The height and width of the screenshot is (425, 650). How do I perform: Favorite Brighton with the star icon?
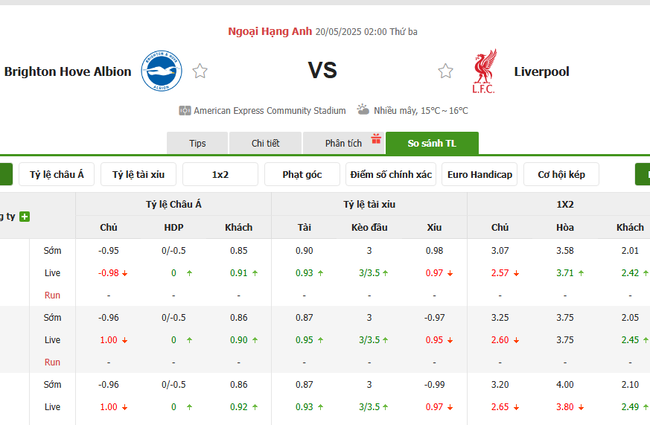200,71
